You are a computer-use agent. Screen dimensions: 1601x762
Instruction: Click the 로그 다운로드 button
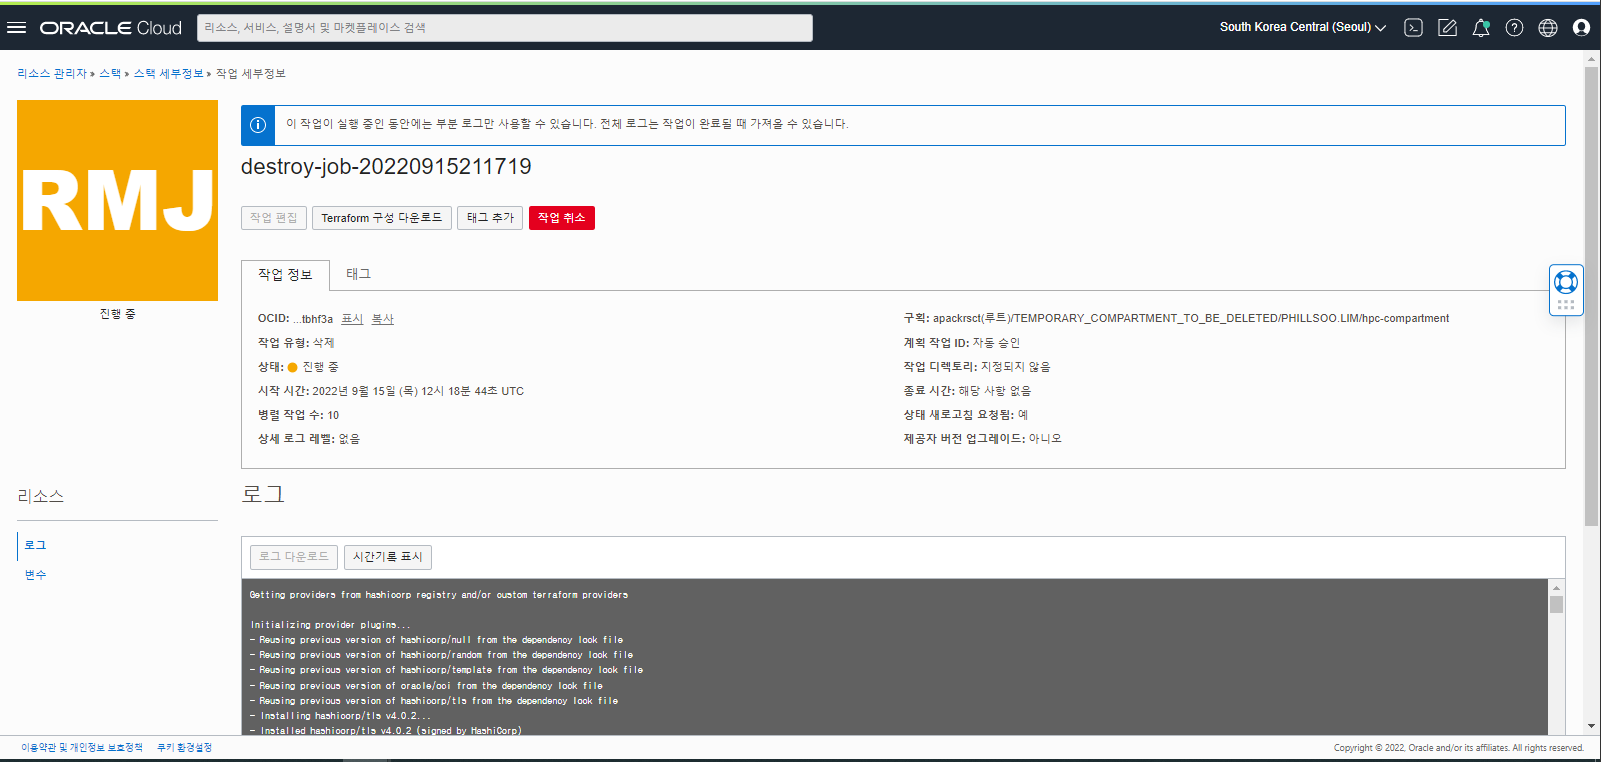pos(294,557)
